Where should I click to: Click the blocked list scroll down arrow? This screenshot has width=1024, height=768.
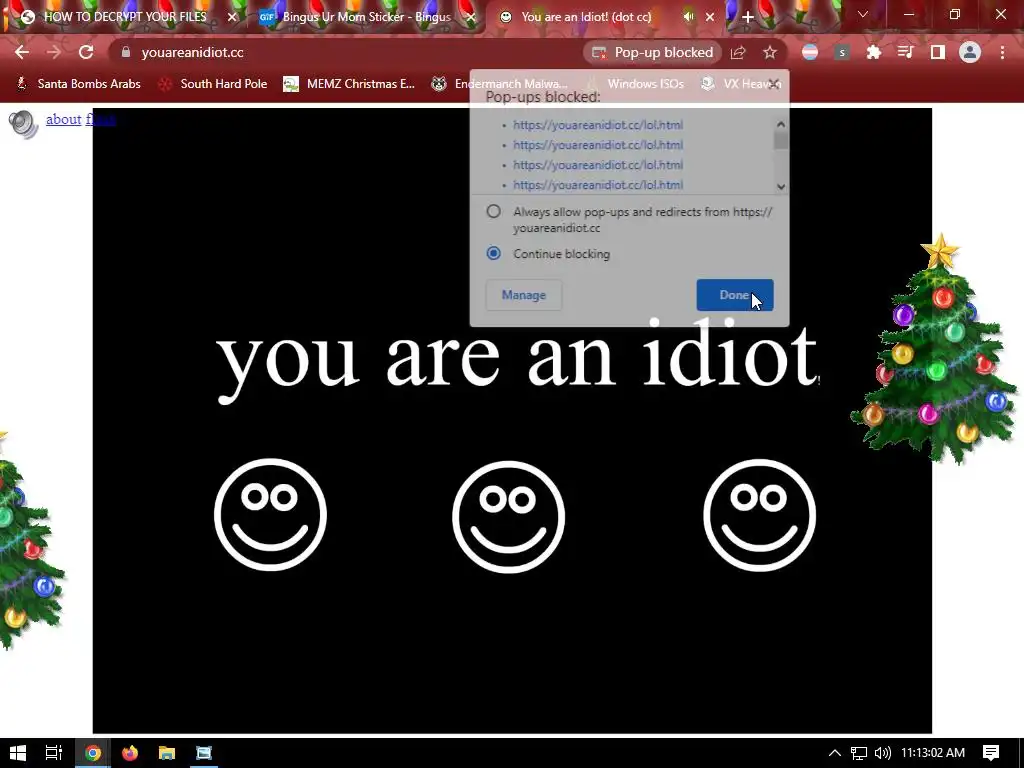tap(781, 187)
